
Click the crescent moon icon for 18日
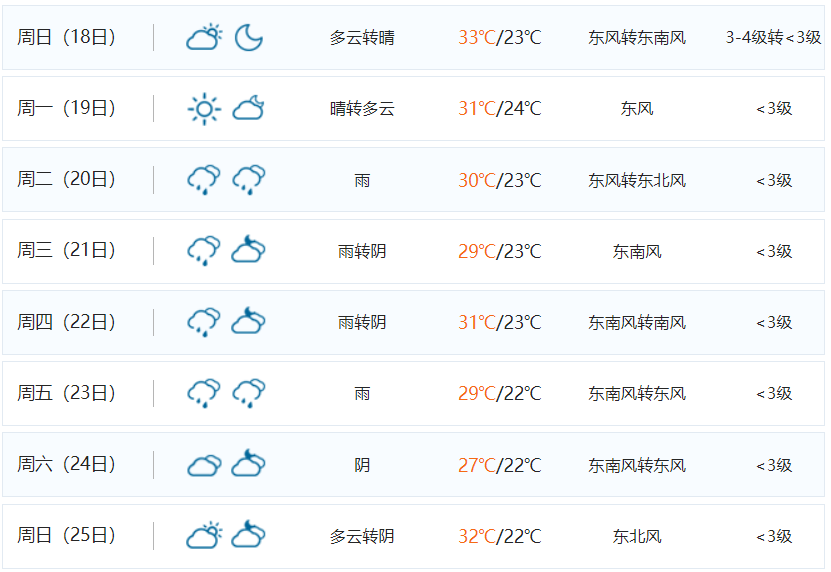[249, 38]
